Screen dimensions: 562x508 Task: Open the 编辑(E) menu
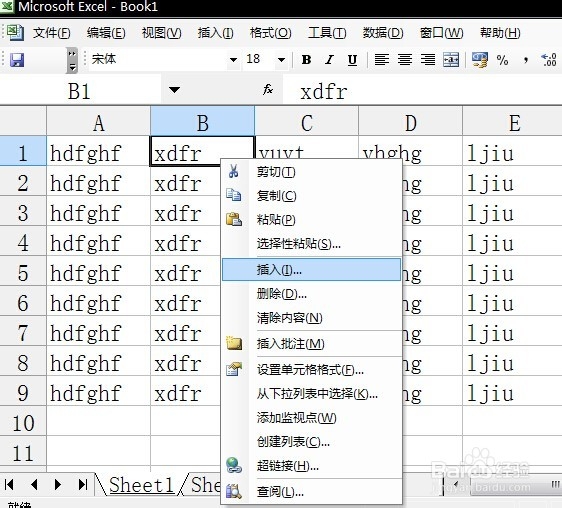tap(106, 33)
